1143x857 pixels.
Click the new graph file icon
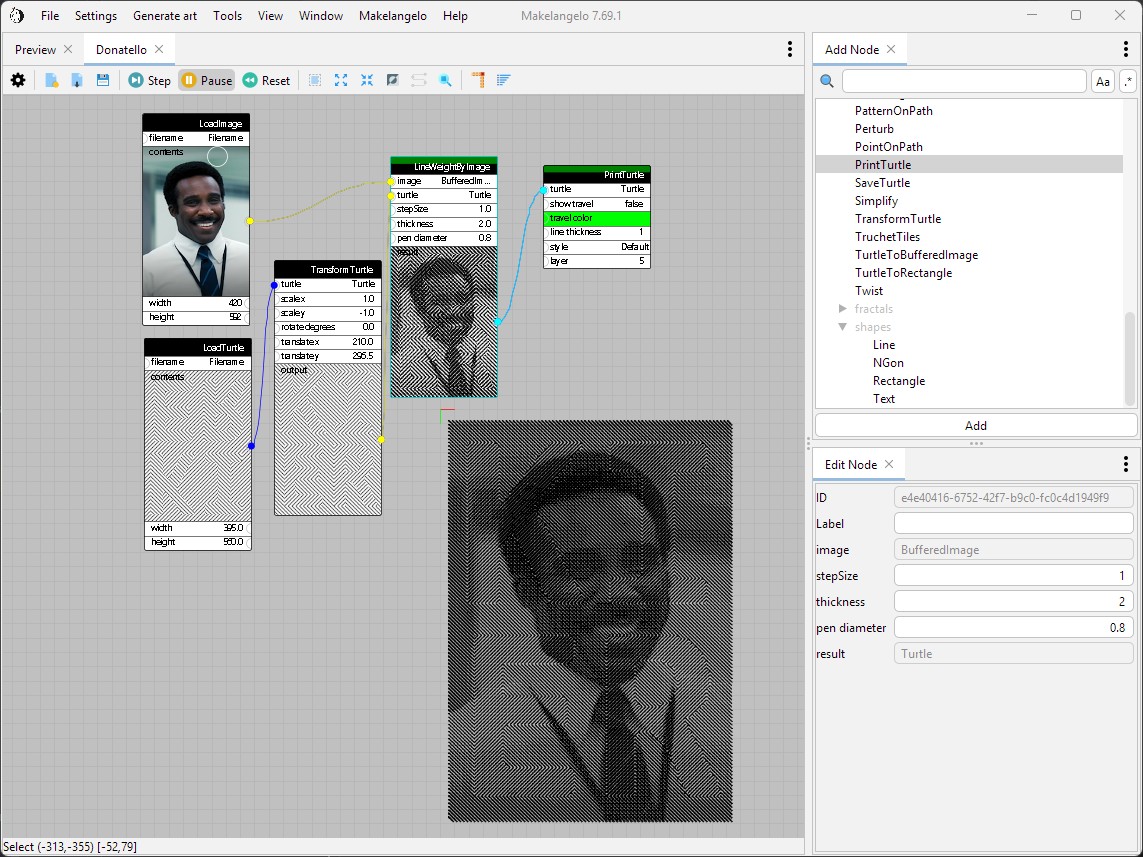point(51,80)
